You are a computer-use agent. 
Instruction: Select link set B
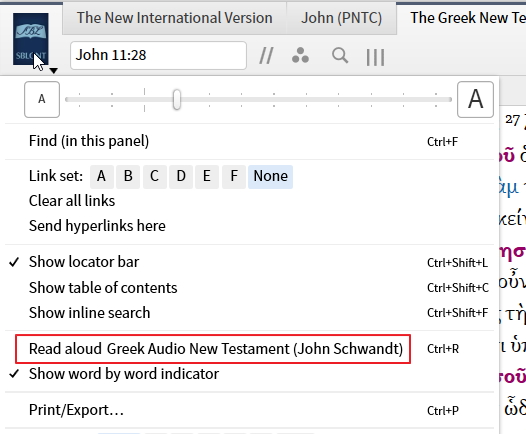[128, 176]
